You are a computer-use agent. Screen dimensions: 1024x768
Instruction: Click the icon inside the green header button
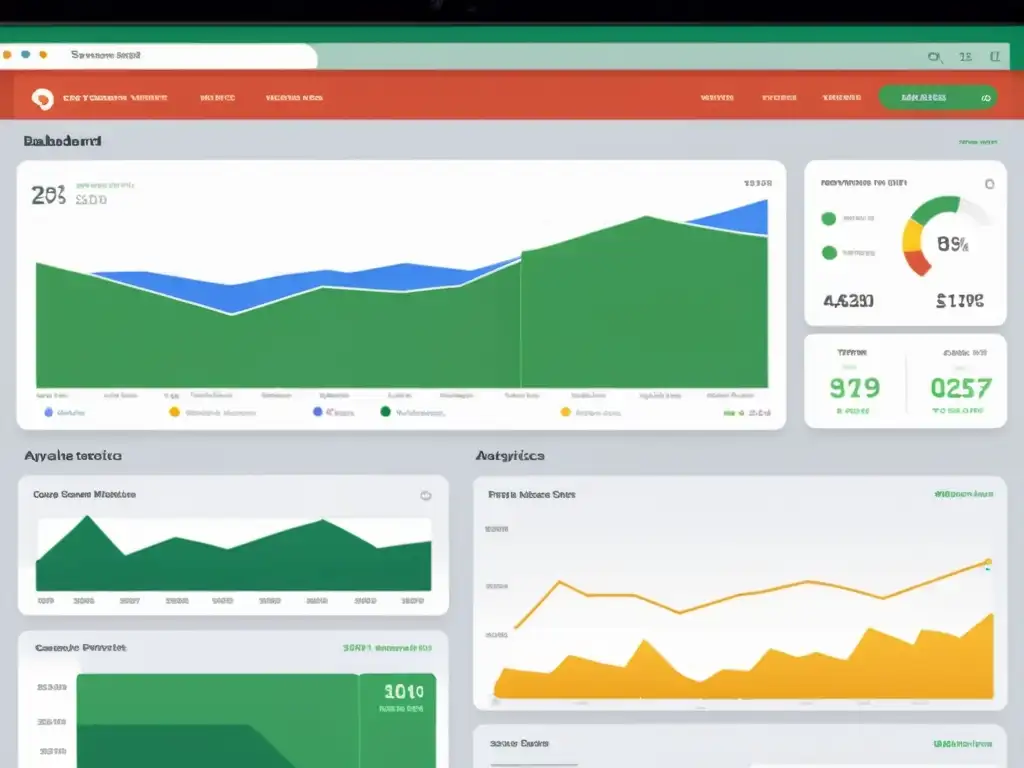tap(986, 98)
